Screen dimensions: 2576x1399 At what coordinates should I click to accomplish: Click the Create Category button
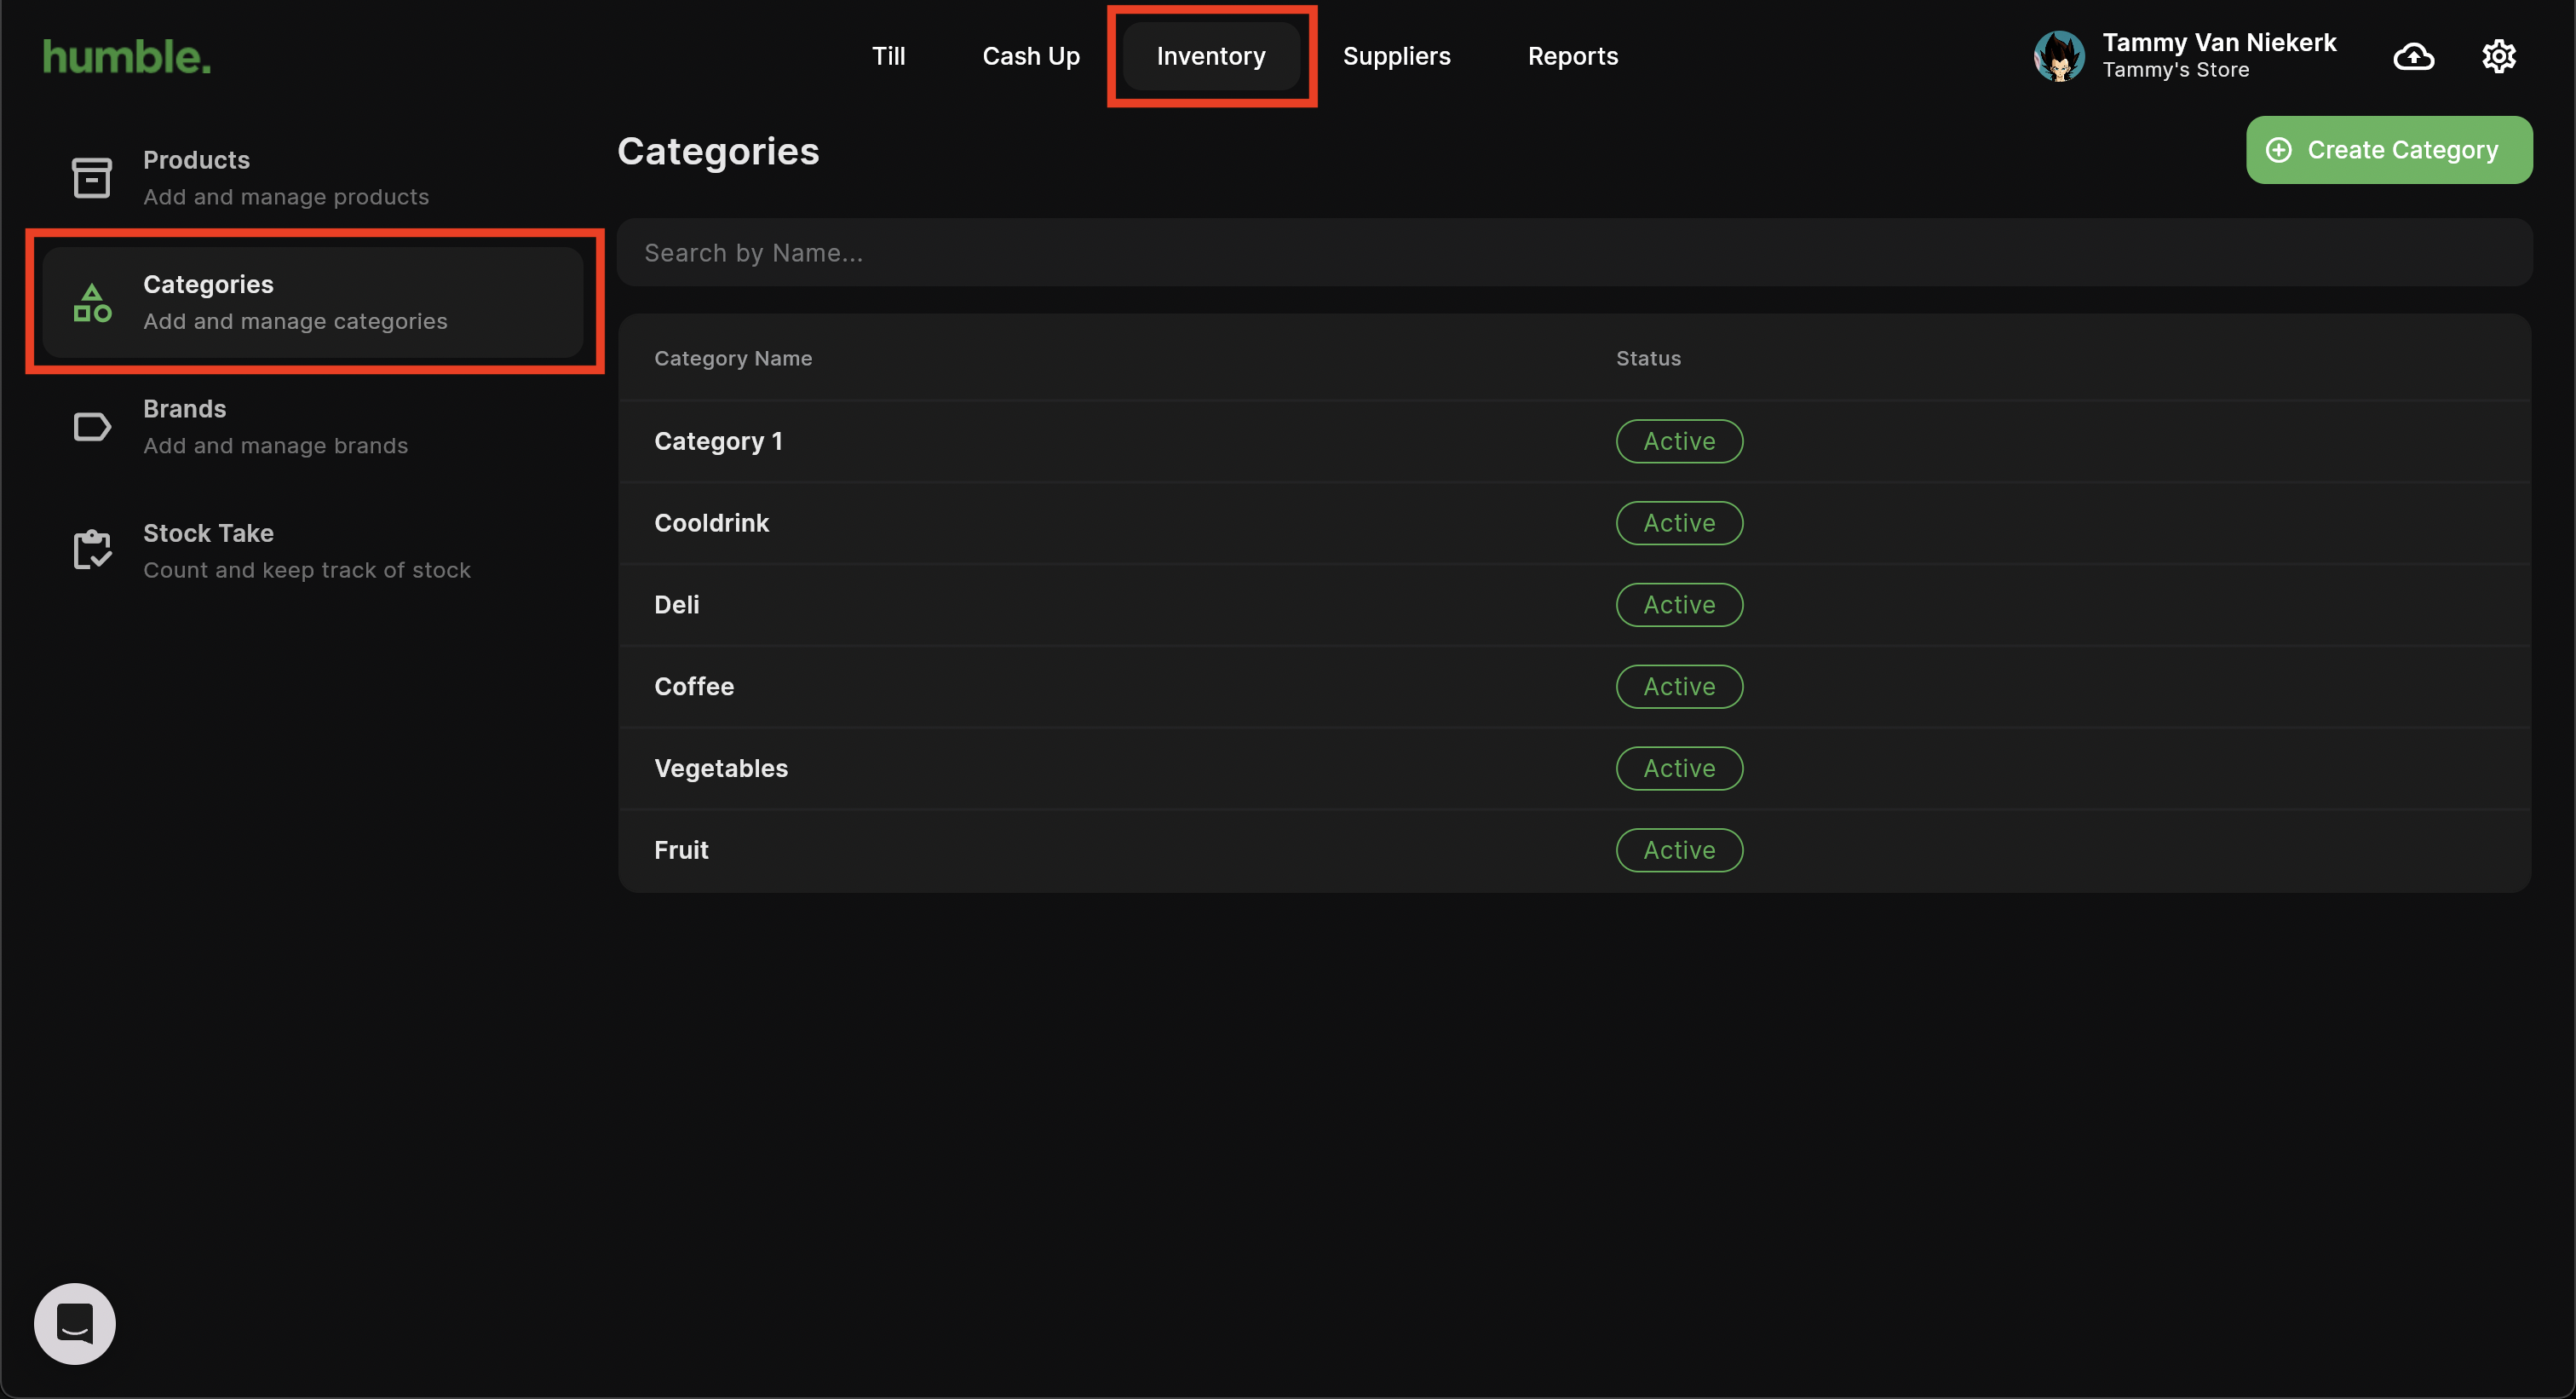[x=2389, y=150]
